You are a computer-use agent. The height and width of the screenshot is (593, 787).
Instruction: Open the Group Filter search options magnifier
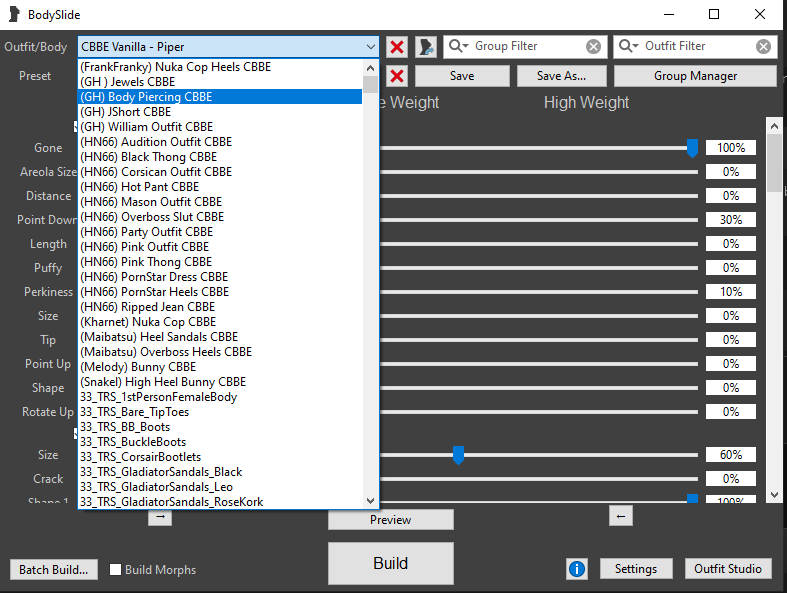pos(458,46)
